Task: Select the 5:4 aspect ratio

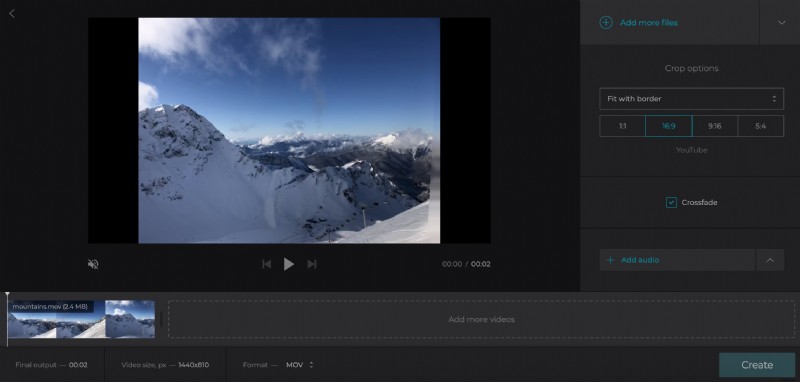Action: click(760, 126)
